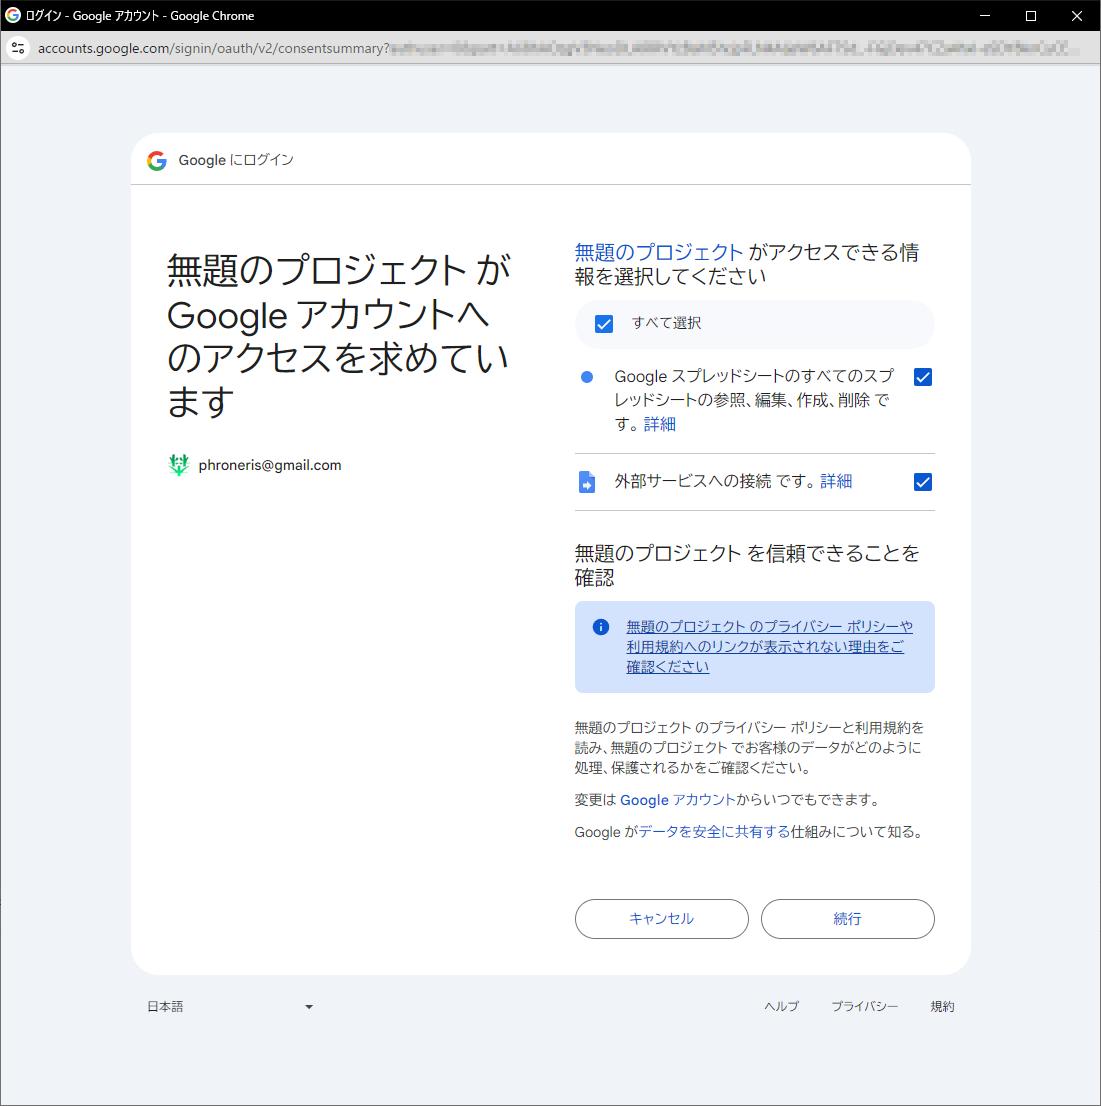Close the Chrome login window
This screenshot has width=1101, height=1106.
1077,16
